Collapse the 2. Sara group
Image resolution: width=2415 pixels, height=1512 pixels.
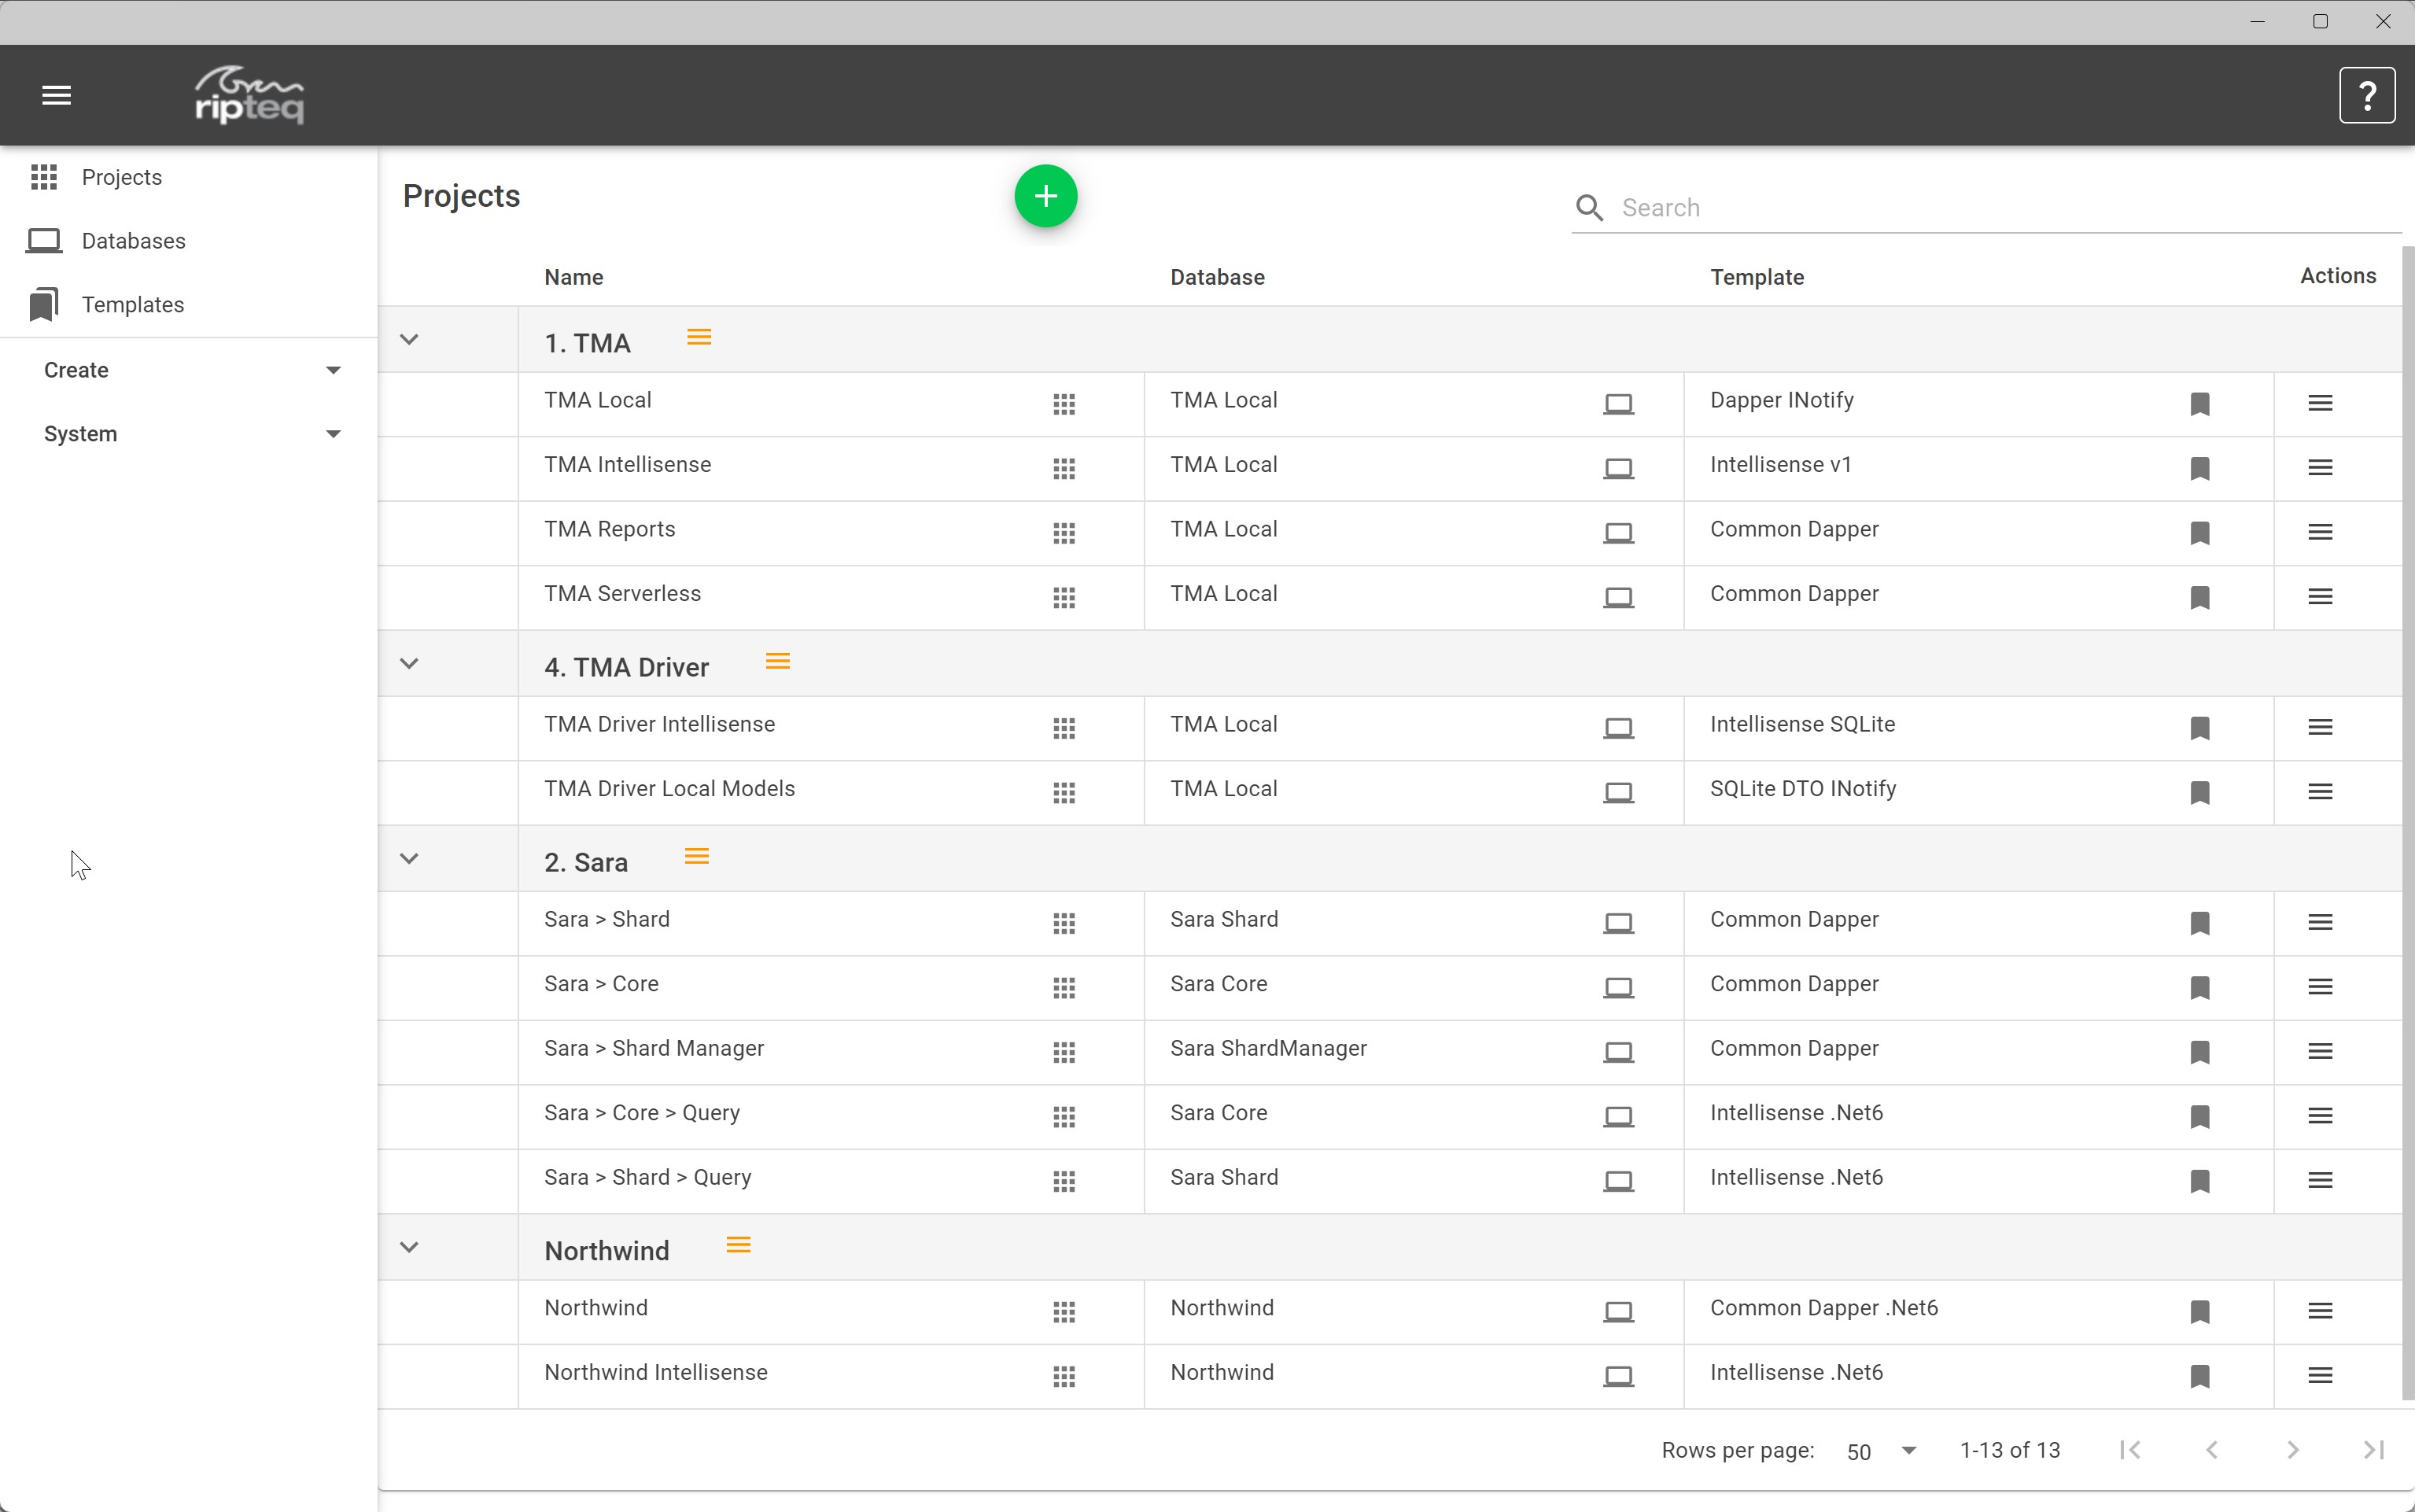pos(409,859)
